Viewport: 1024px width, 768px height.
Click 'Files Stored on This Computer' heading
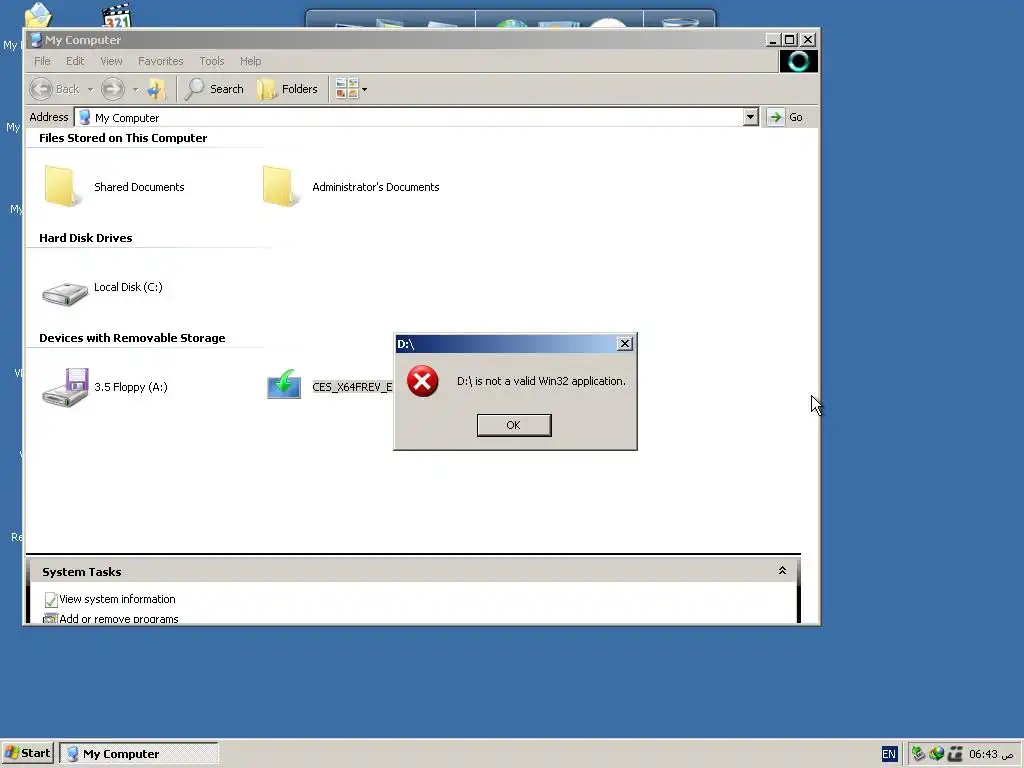pos(123,138)
